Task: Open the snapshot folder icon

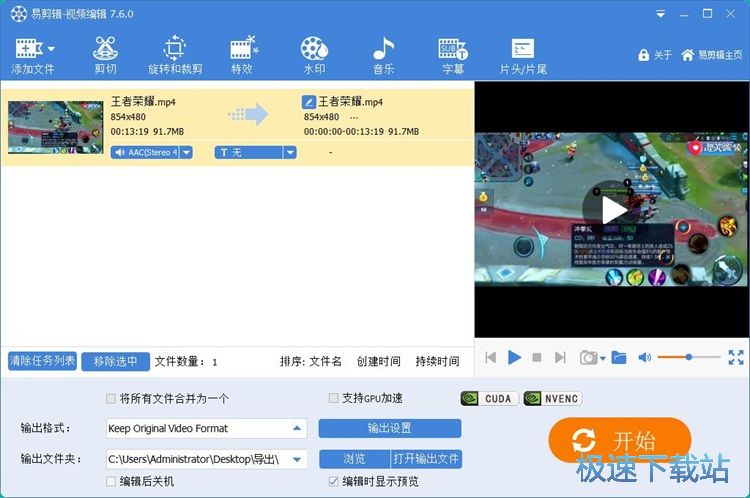Action: [x=618, y=357]
